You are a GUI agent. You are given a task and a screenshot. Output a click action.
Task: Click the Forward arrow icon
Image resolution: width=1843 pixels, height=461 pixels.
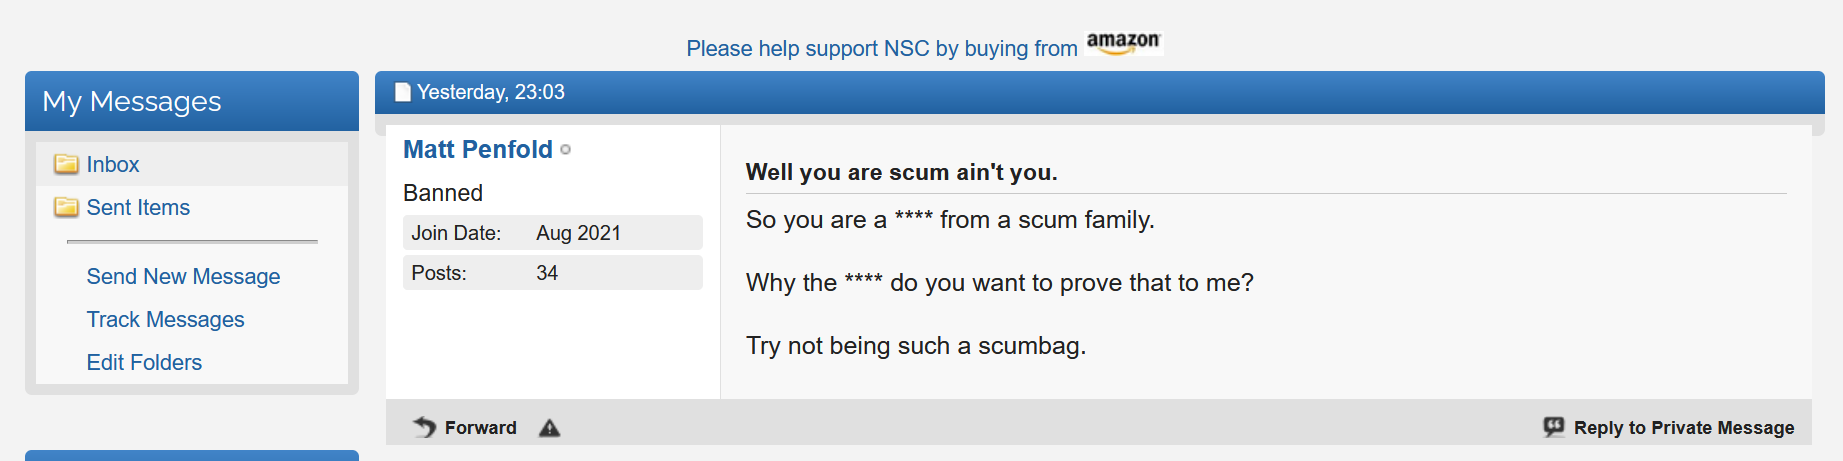(x=424, y=427)
